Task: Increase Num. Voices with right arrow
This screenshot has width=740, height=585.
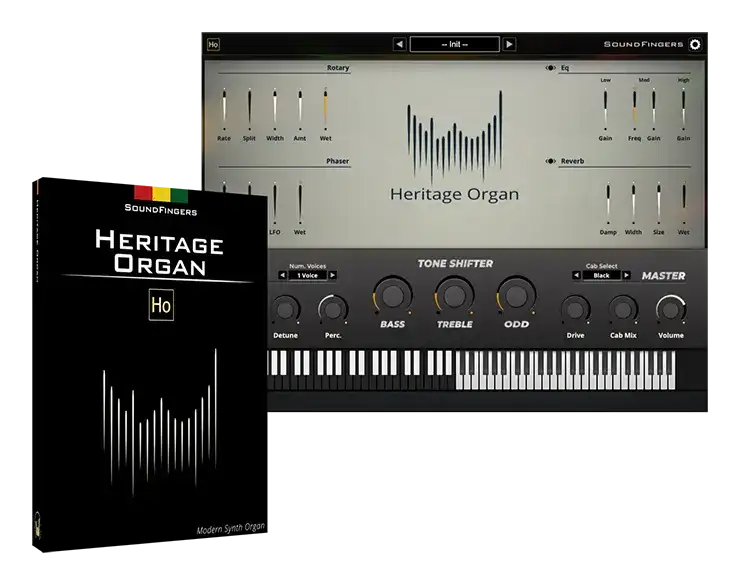Action: [333, 275]
